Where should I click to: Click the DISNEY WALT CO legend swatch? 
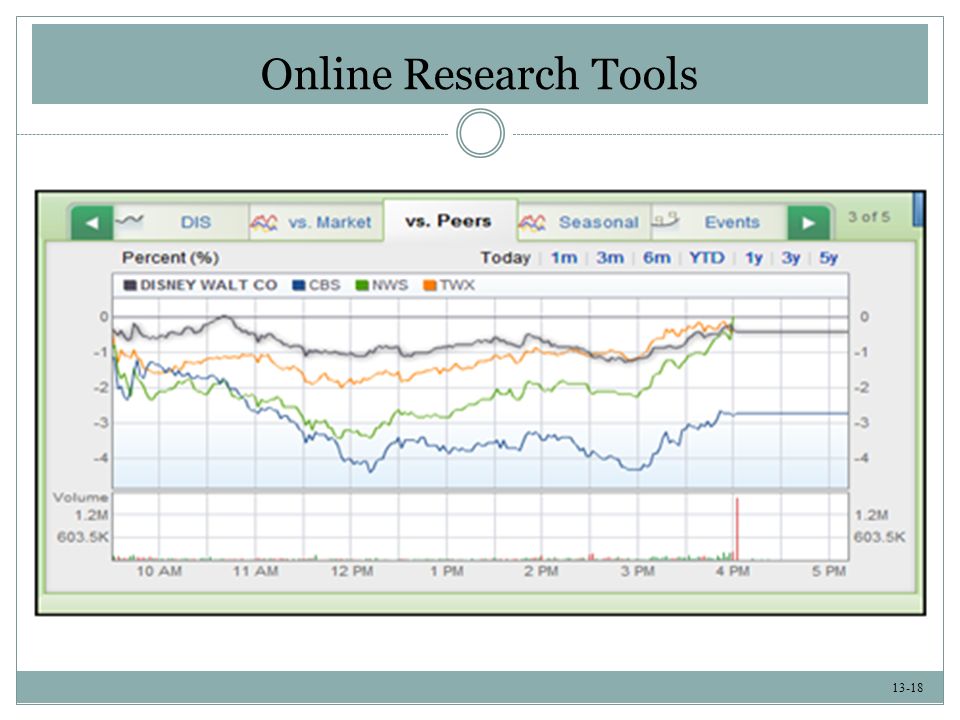130,285
